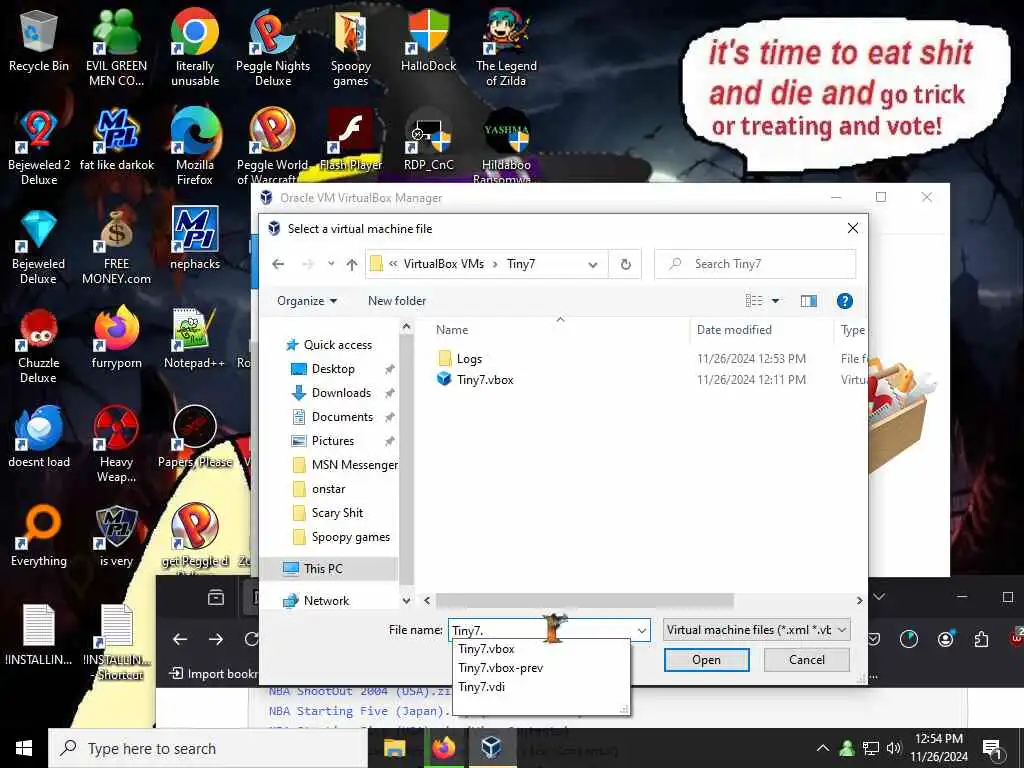Launch the 'literally unusable' Chrome shortcut

195,47
